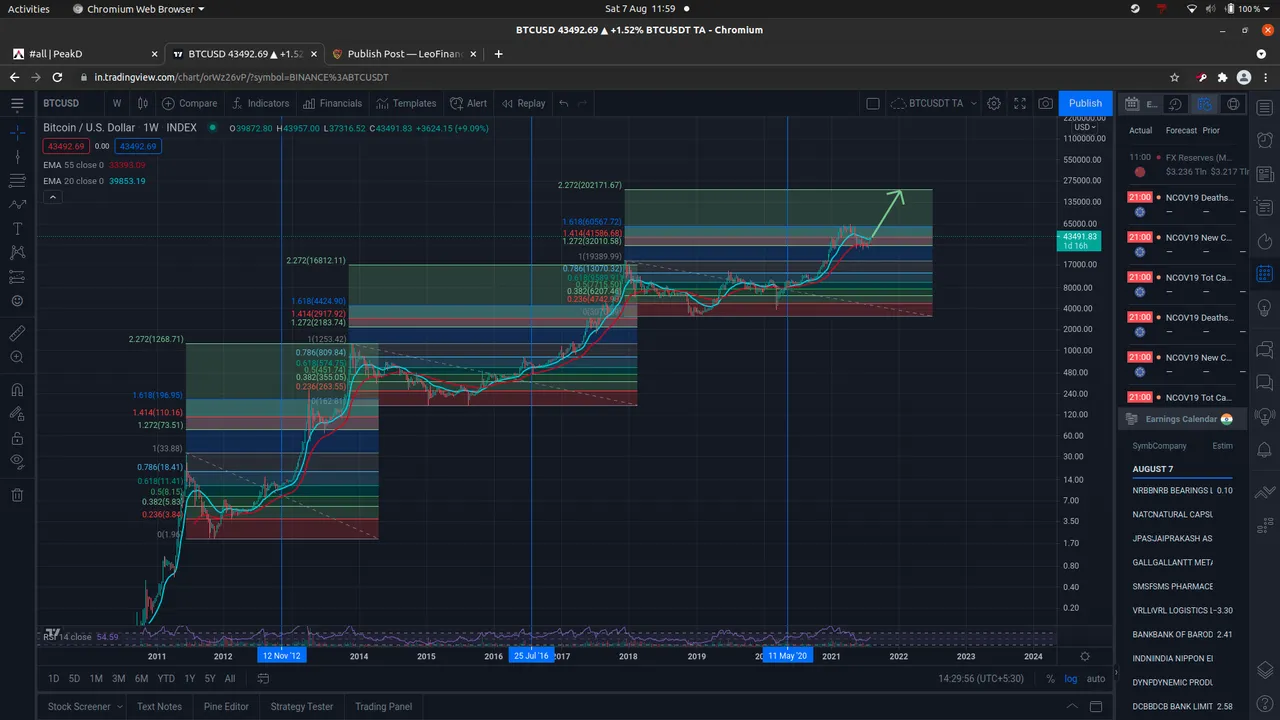Collapse the indicator legend chevron

53,198
